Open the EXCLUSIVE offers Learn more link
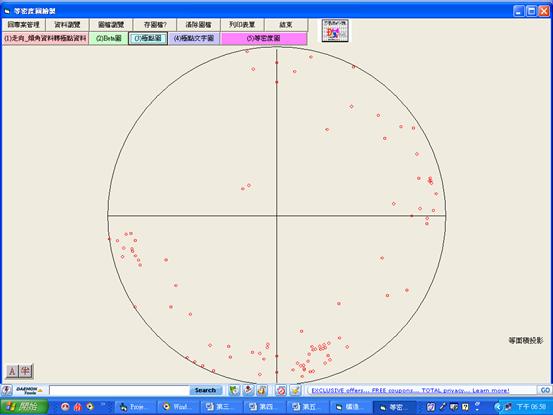 (x=410, y=391)
